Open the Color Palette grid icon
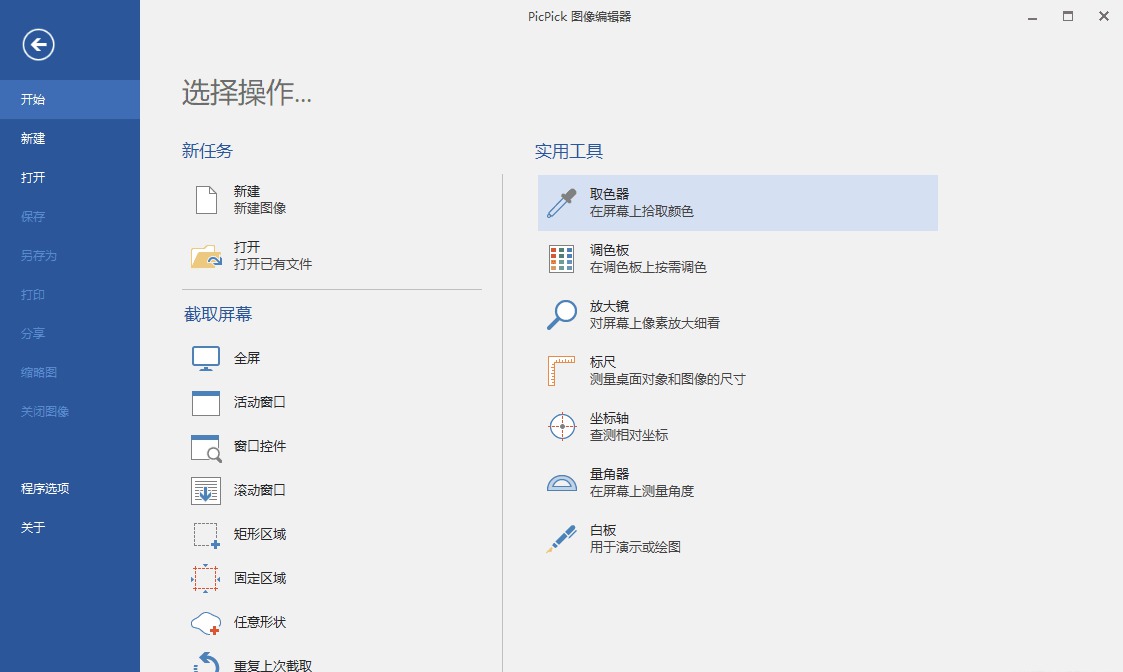This screenshot has width=1123, height=672. (x=561, y=259)
